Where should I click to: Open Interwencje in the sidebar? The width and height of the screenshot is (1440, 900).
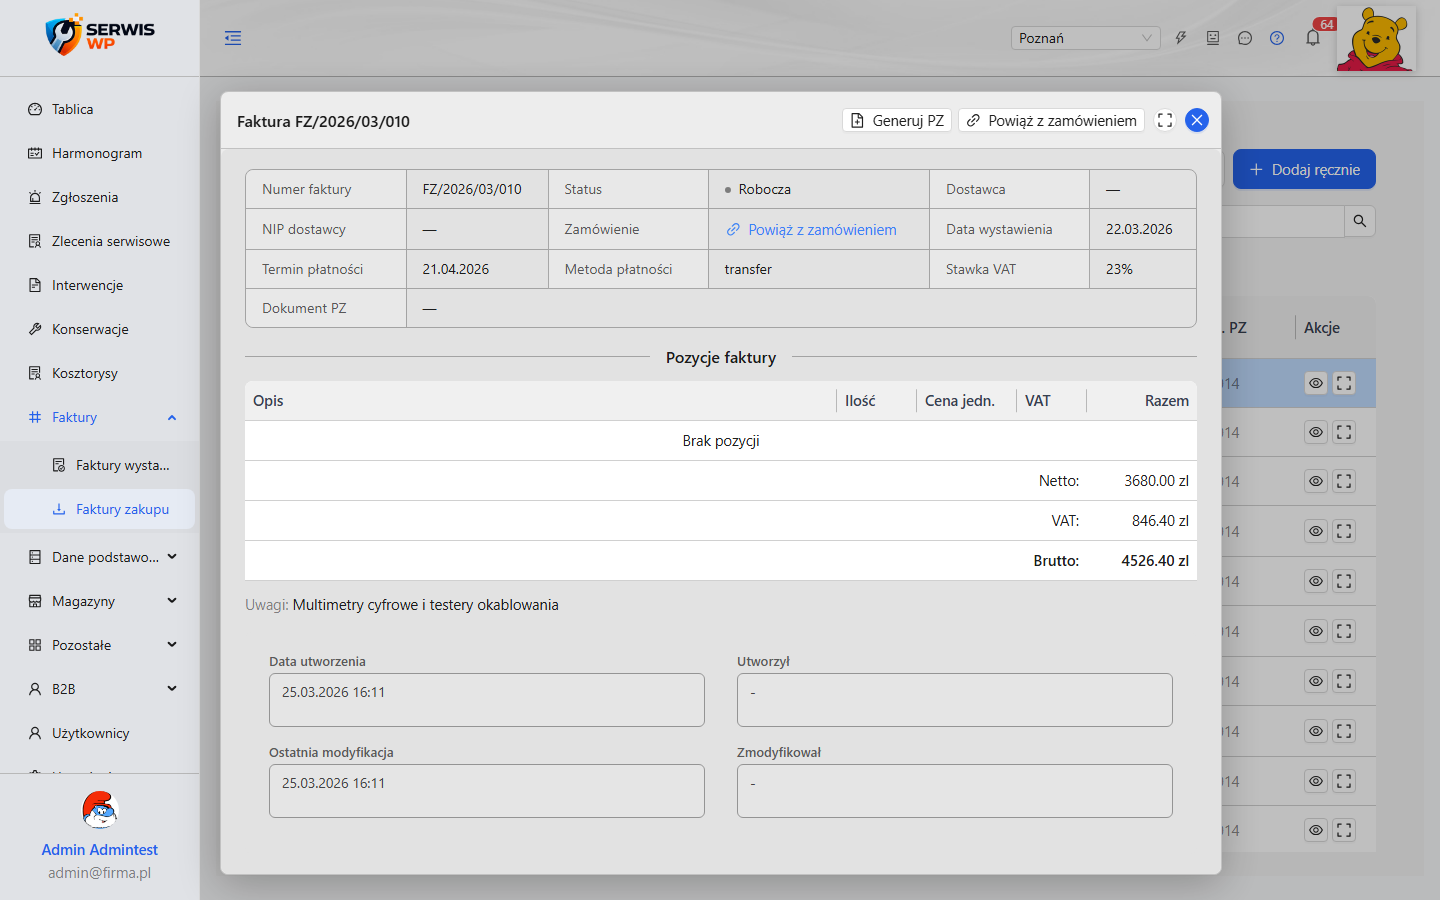(x=100, y=285)
